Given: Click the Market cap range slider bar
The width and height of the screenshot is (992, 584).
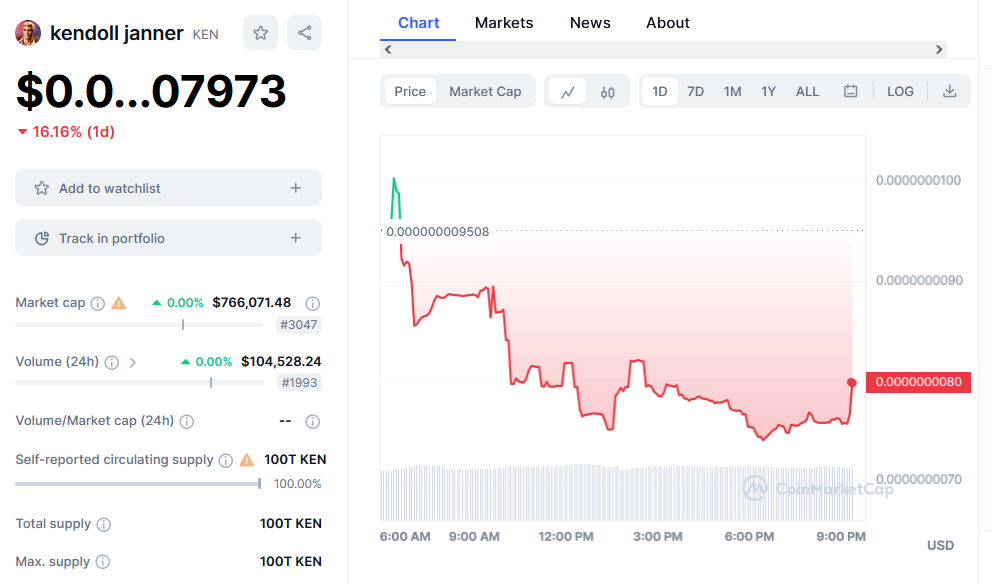Looking at the screenshot, I should [x=139, y=325].
